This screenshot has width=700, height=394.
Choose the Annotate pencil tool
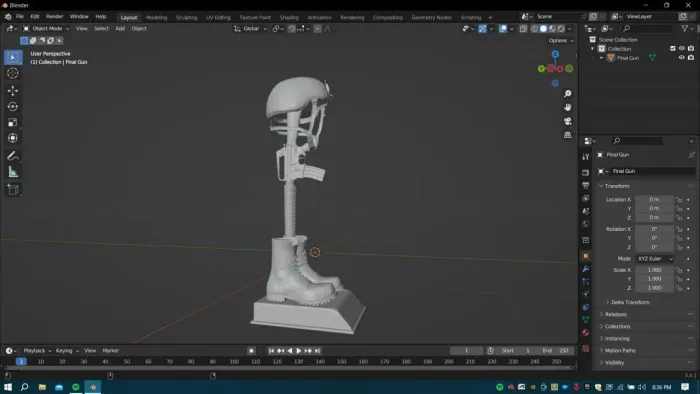pyautogui.click(x=12, y=156)
